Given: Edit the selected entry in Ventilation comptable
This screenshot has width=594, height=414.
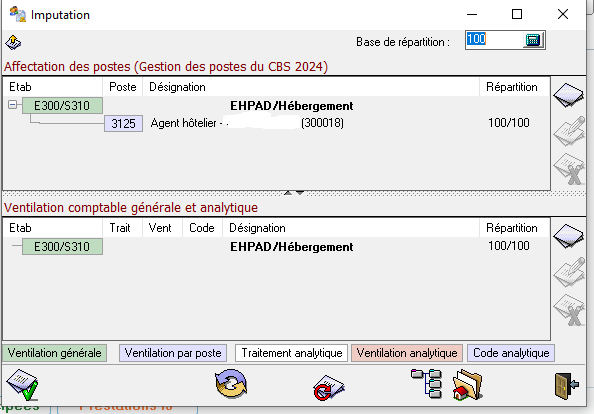Looking at the screenshot, I should [x=569, y=272].
